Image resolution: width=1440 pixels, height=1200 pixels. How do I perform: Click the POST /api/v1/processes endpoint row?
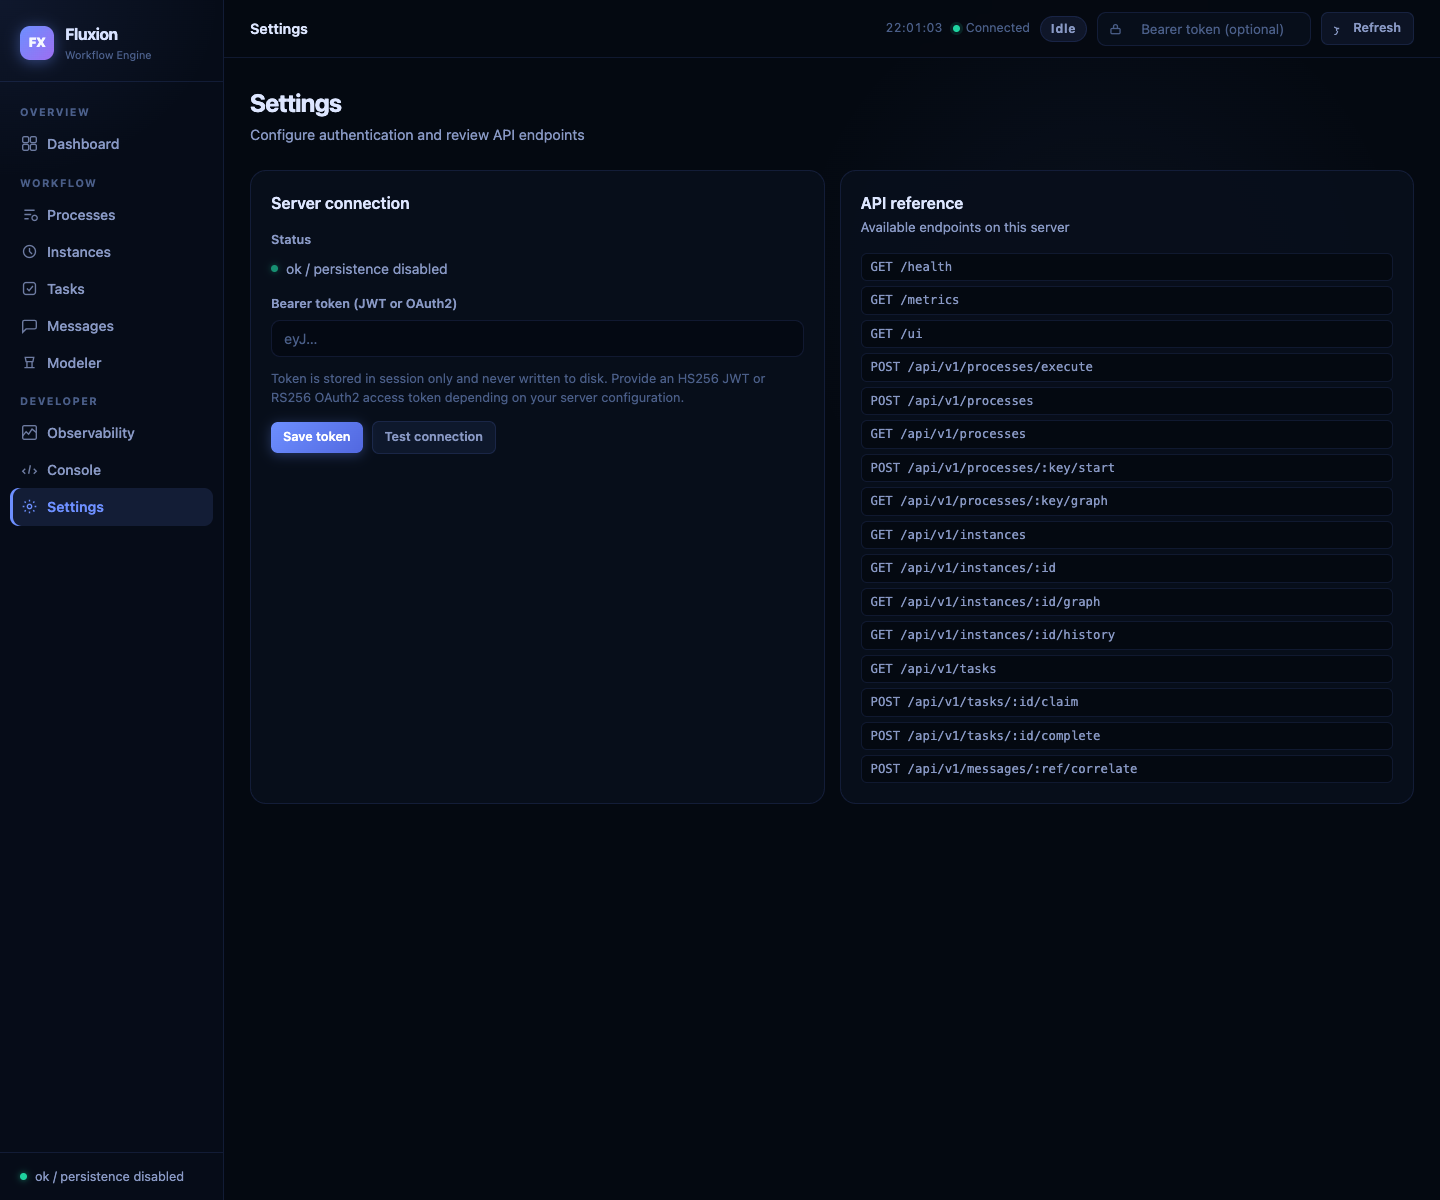click(x=1127, y=401)
